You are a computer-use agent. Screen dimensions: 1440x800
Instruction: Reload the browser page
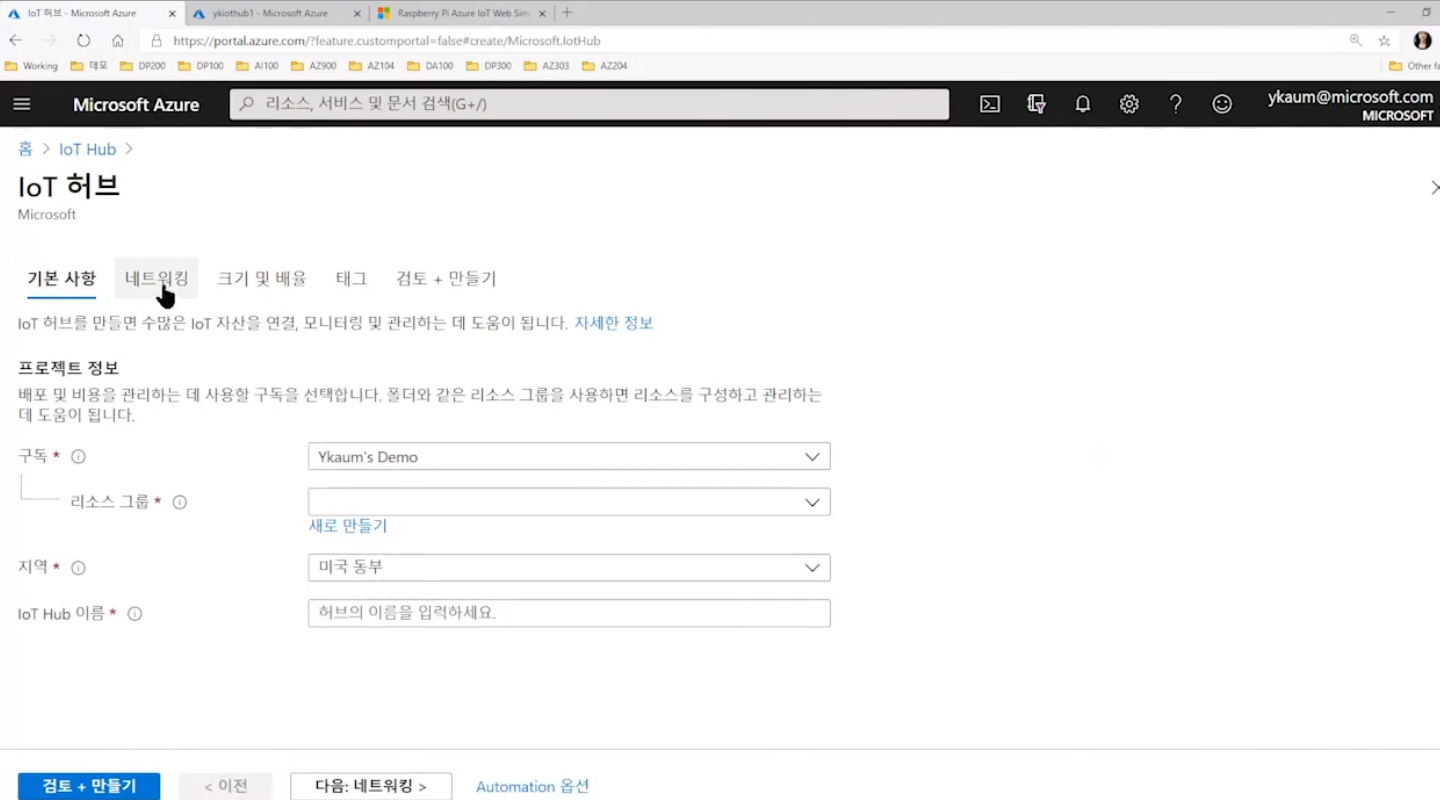(x=84, y=41)
